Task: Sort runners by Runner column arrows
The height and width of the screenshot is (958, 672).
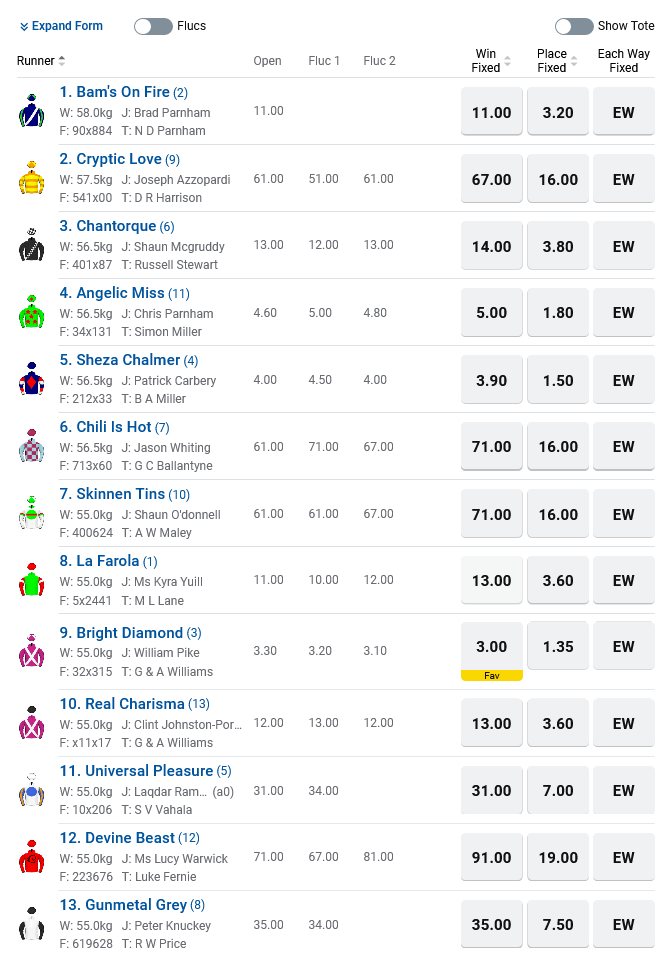Action: (62, 61)
